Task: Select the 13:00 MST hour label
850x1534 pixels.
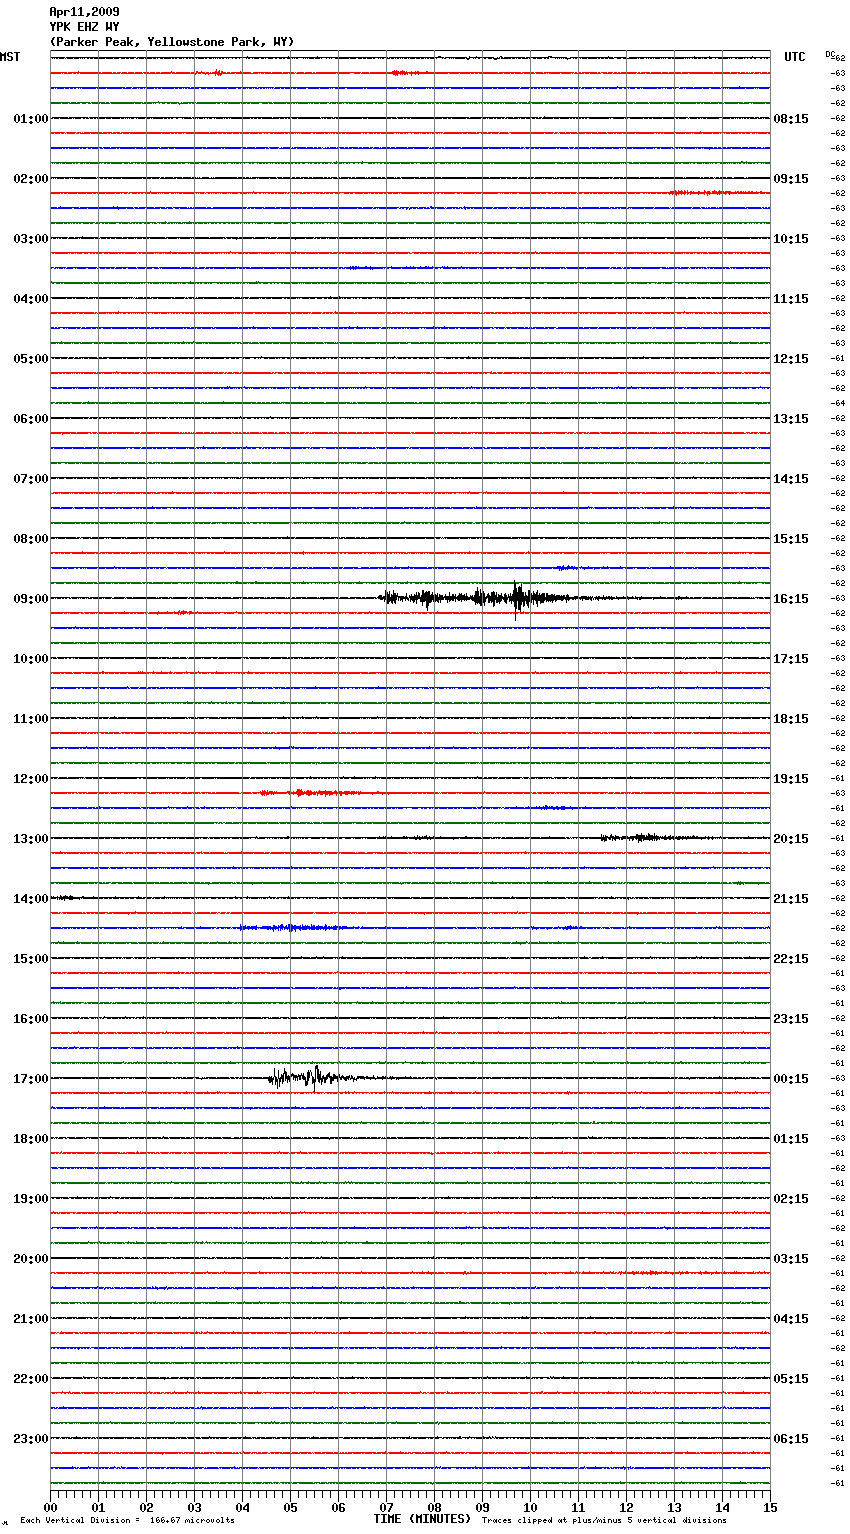Action: tap(31, 839)
